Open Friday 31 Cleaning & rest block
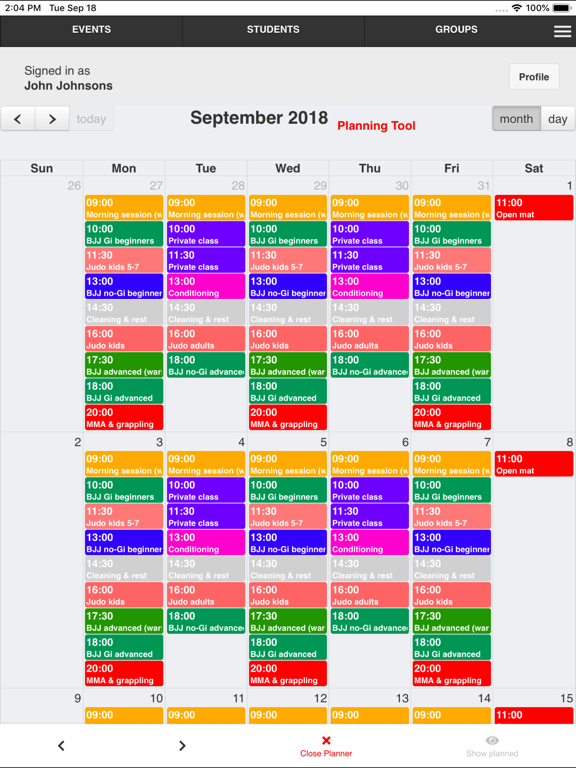576x768 pixels. pos(452,313)
